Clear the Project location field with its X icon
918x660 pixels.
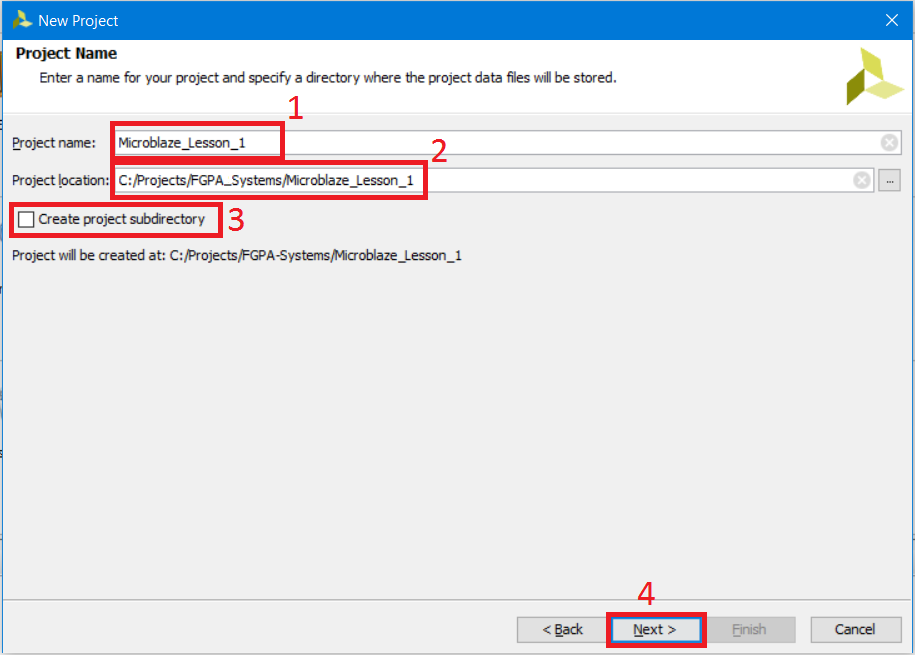click(862, 180)
